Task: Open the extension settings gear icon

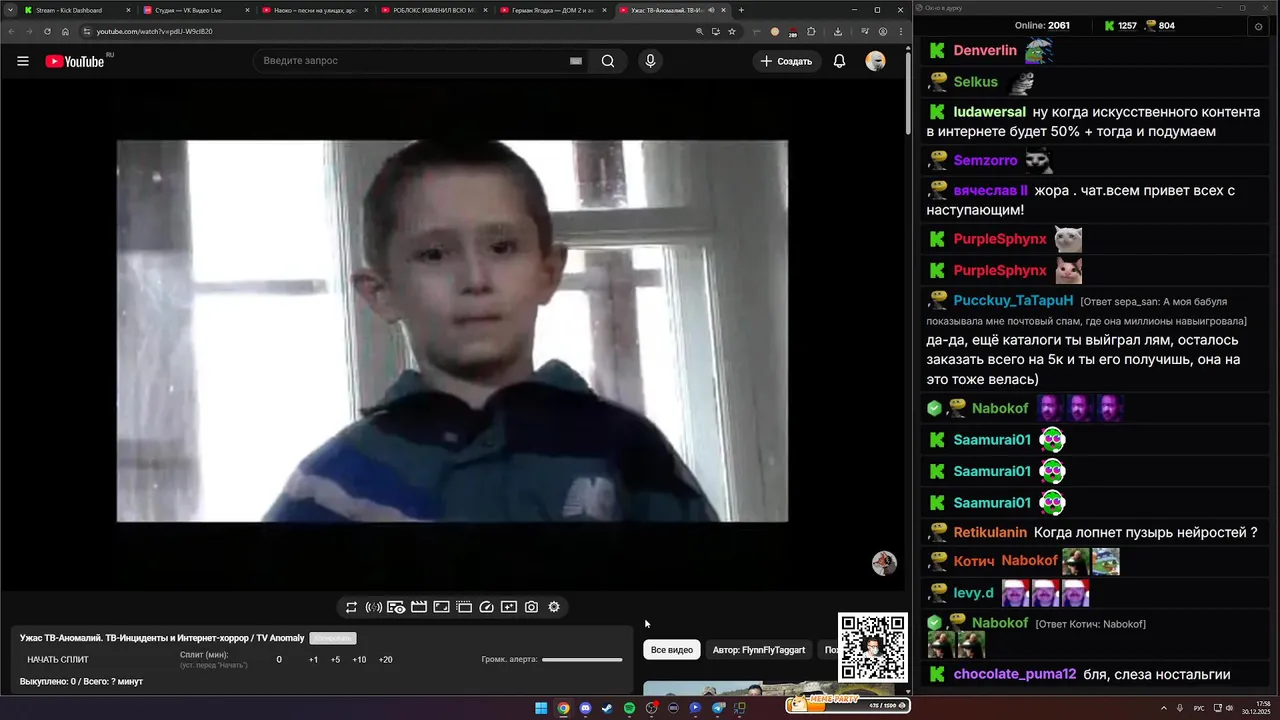Action: (554, 607)
